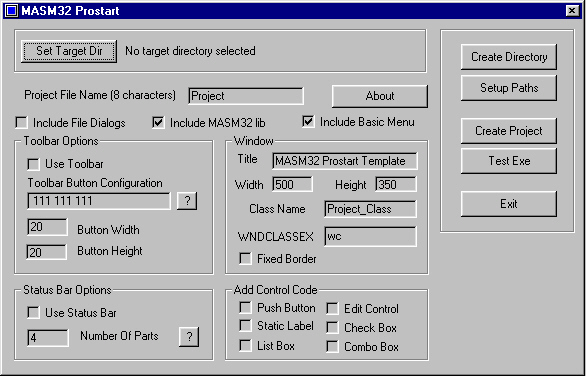This screenshot has height=376, width=586.
Task: Click Create Project button
Action: [x=509, y=131]
